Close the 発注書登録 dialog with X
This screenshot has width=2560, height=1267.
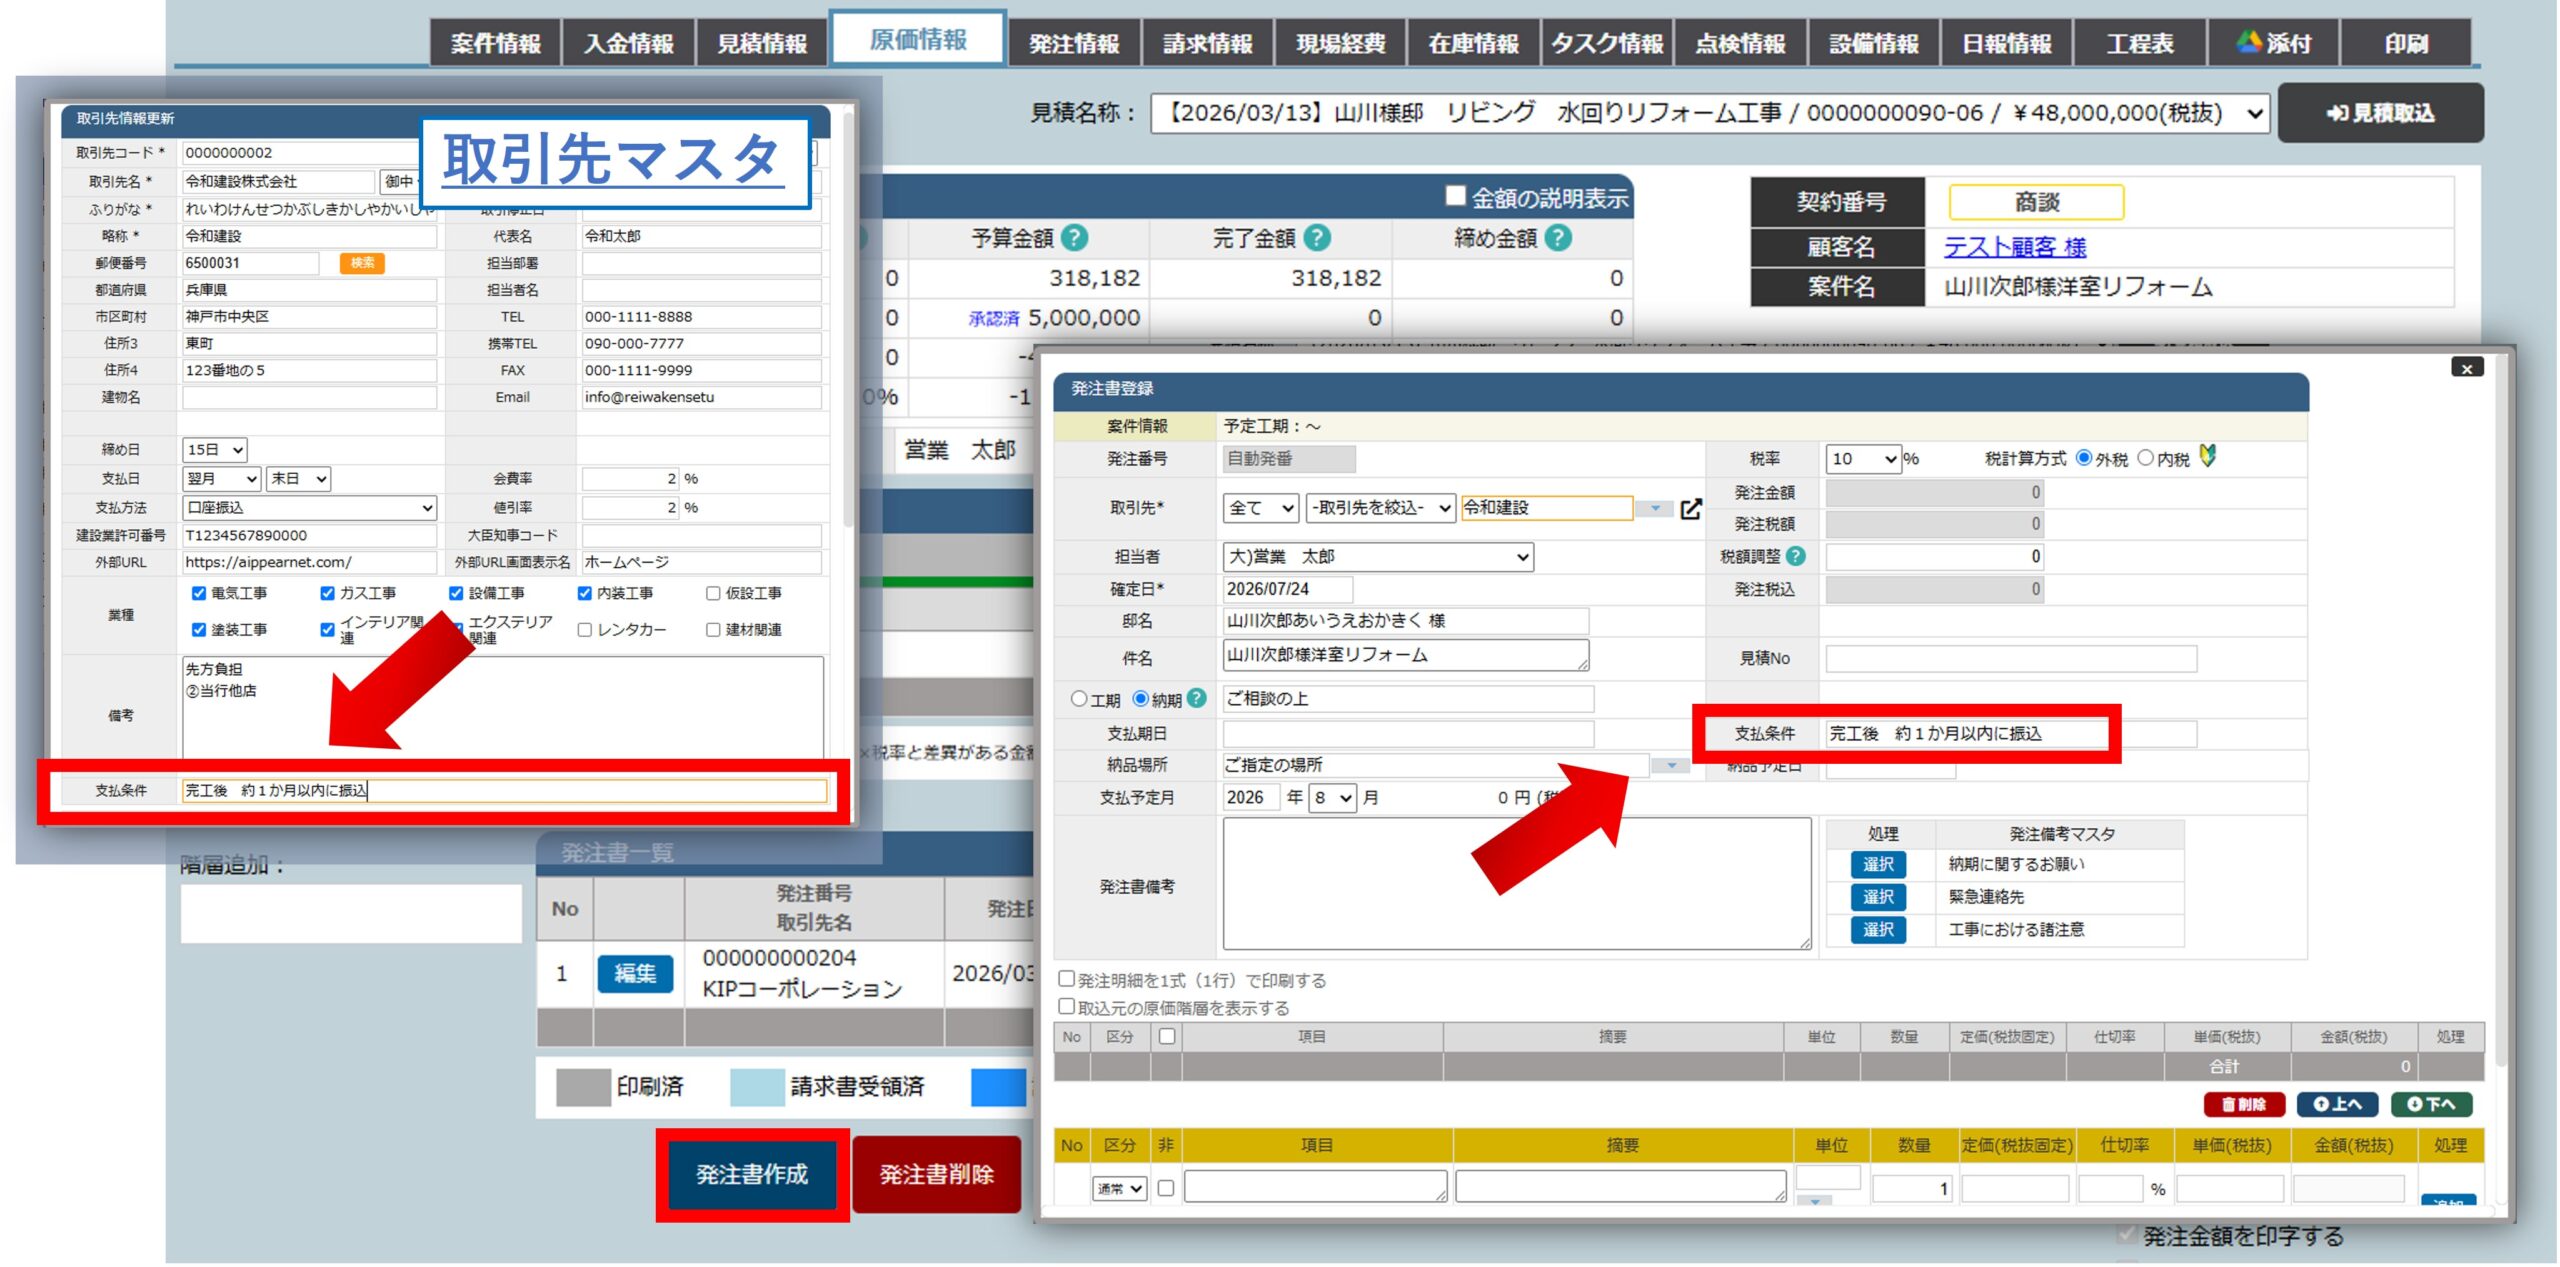pos(2467,368)
